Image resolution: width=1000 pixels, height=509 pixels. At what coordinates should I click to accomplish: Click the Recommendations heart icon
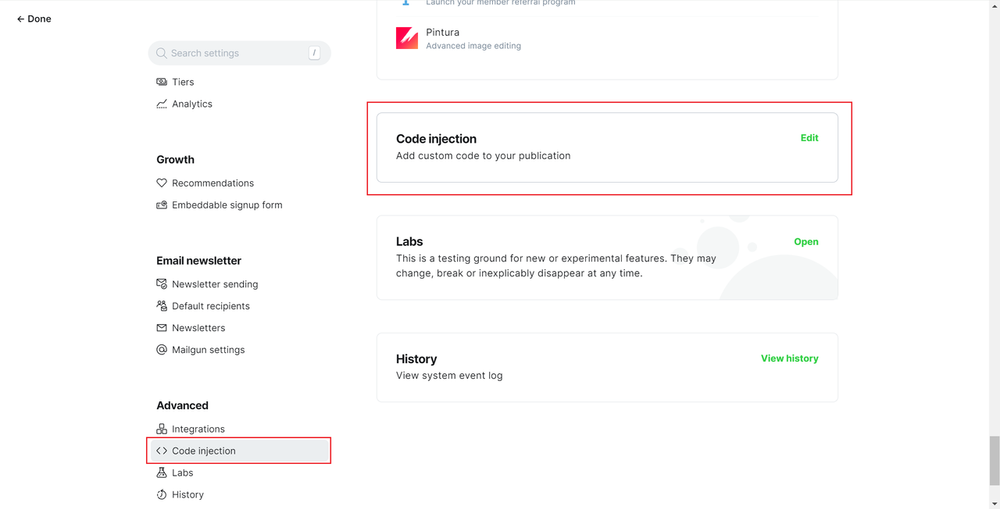pos(162,183)
